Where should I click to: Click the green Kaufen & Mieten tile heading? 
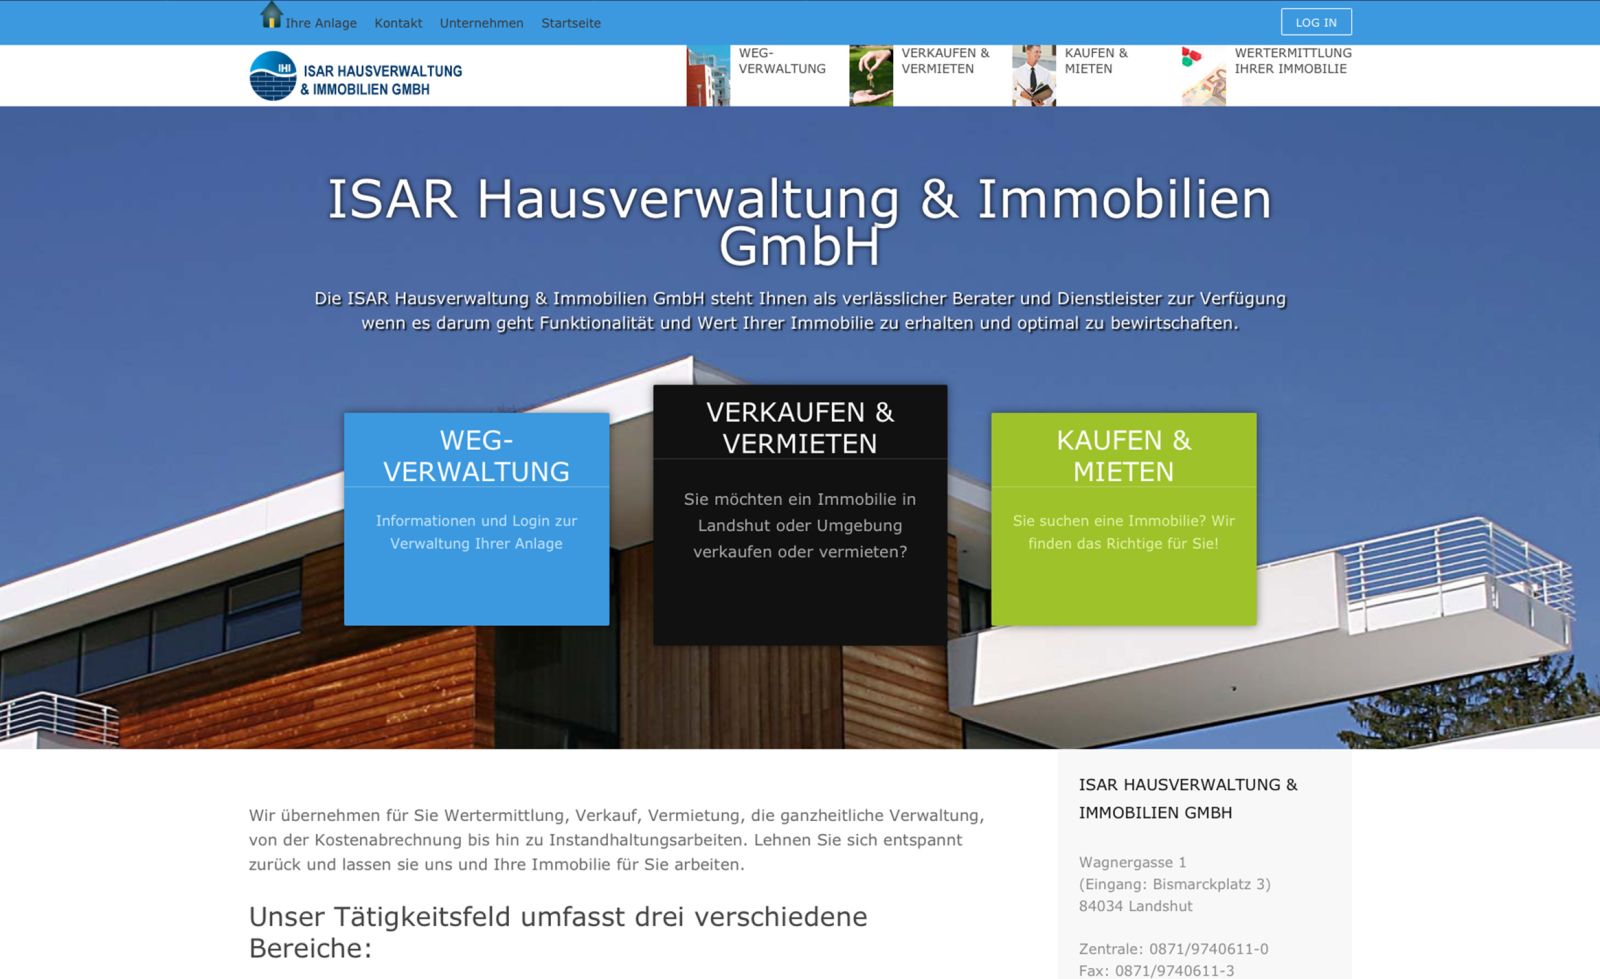point(1124,456)
